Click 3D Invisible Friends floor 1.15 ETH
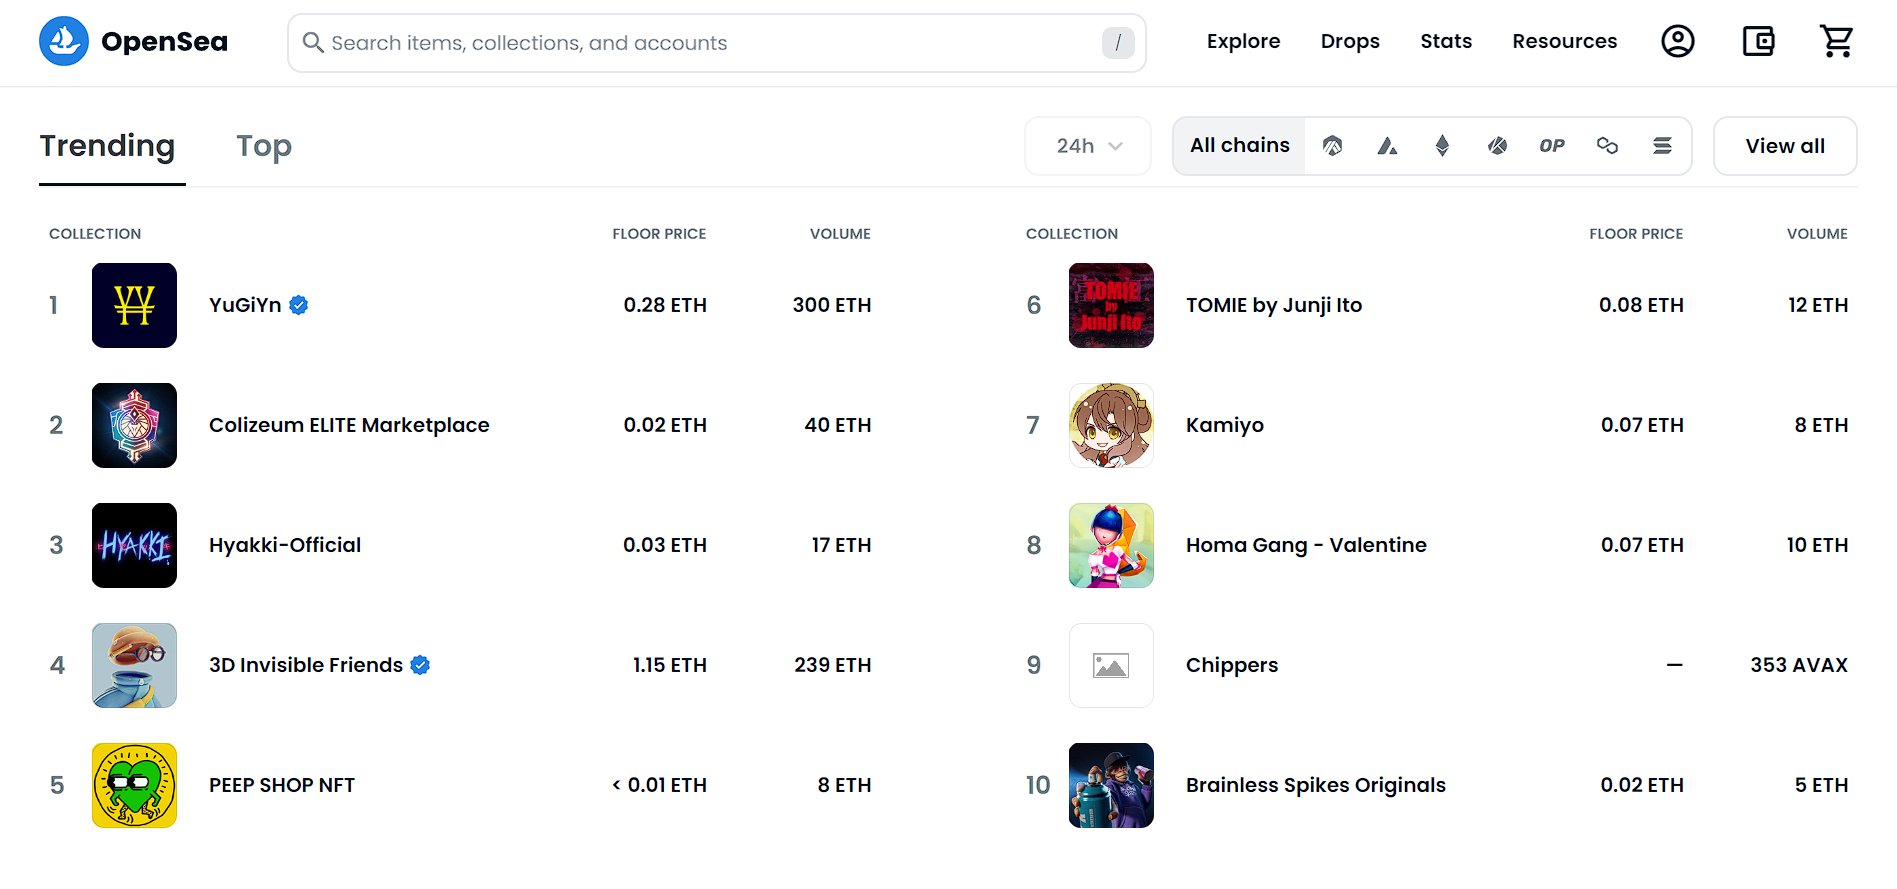 click(x=670, y=665)
